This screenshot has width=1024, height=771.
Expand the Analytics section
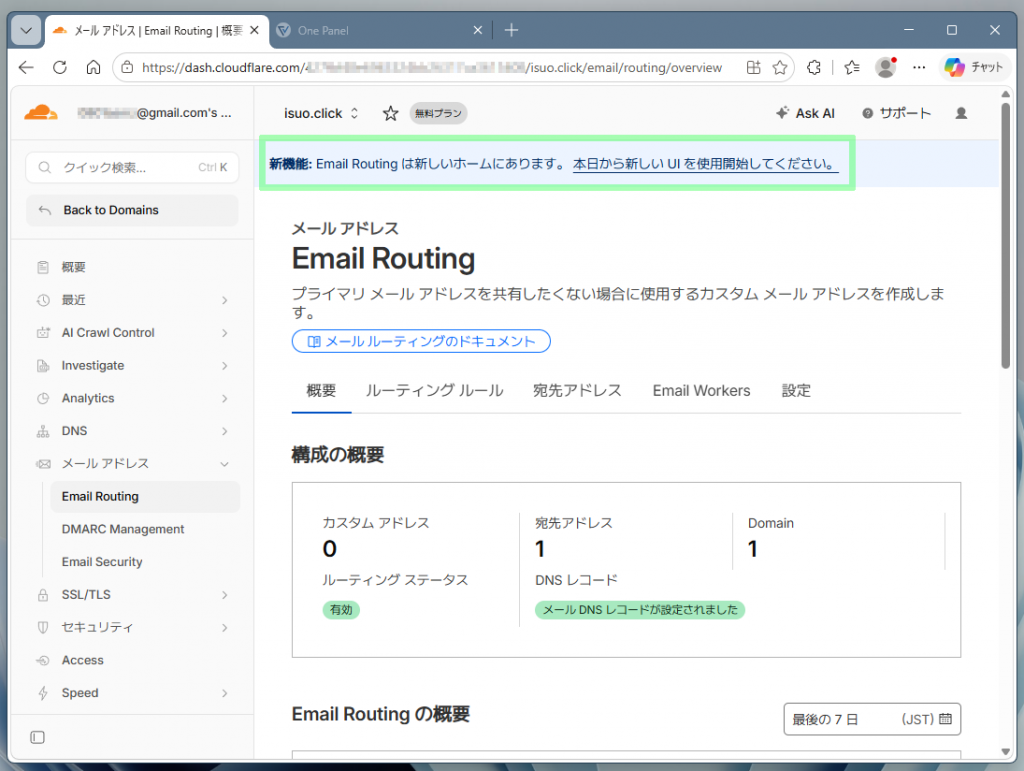tap(133, 398)
